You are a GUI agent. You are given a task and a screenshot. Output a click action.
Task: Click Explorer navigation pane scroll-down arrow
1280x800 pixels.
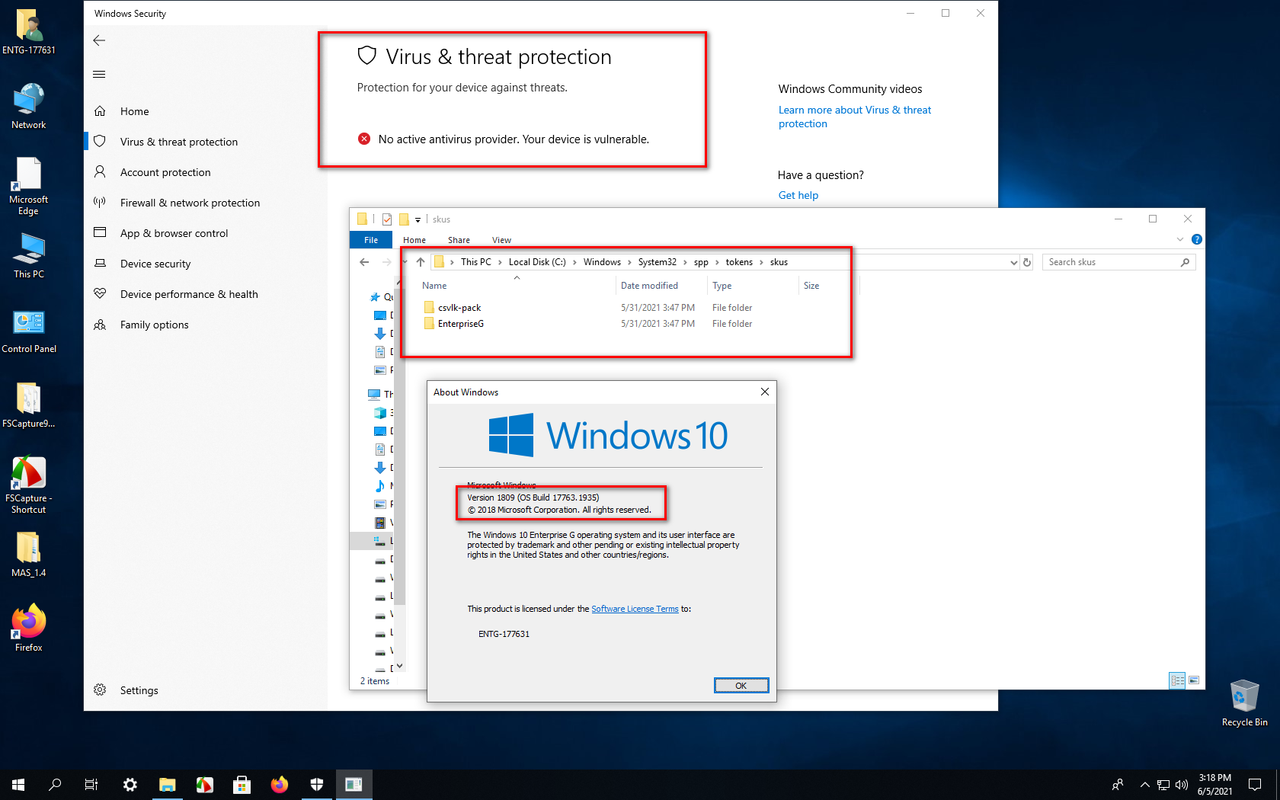point(399,666)
